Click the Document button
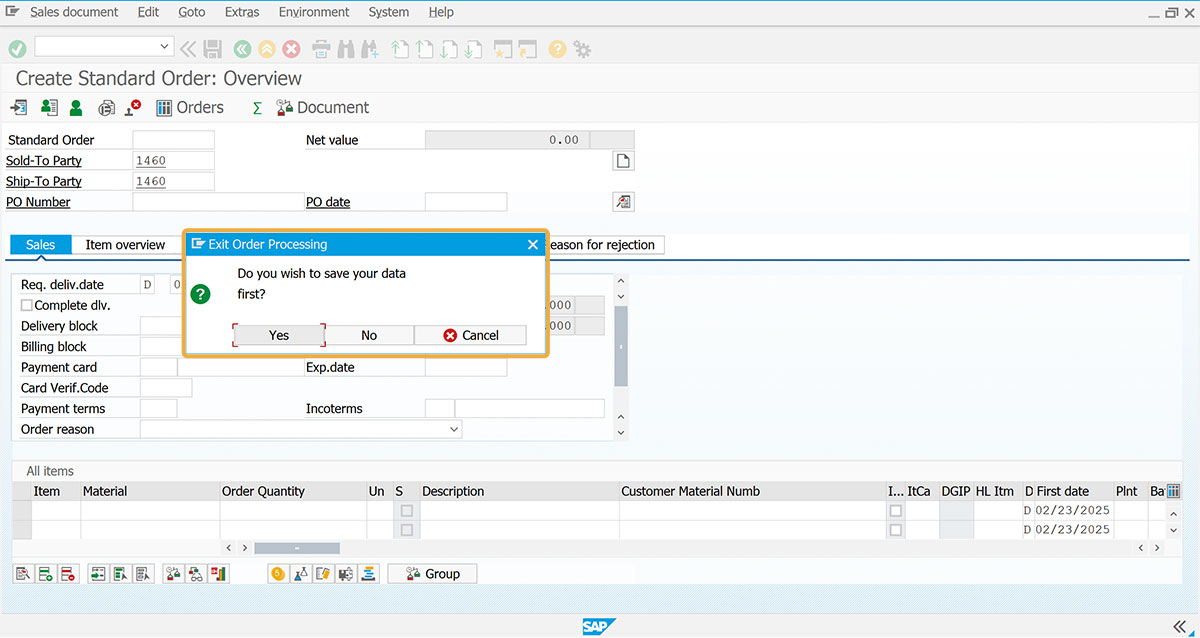The height and width of the screenshot is (638, 1200). point(322,108)
